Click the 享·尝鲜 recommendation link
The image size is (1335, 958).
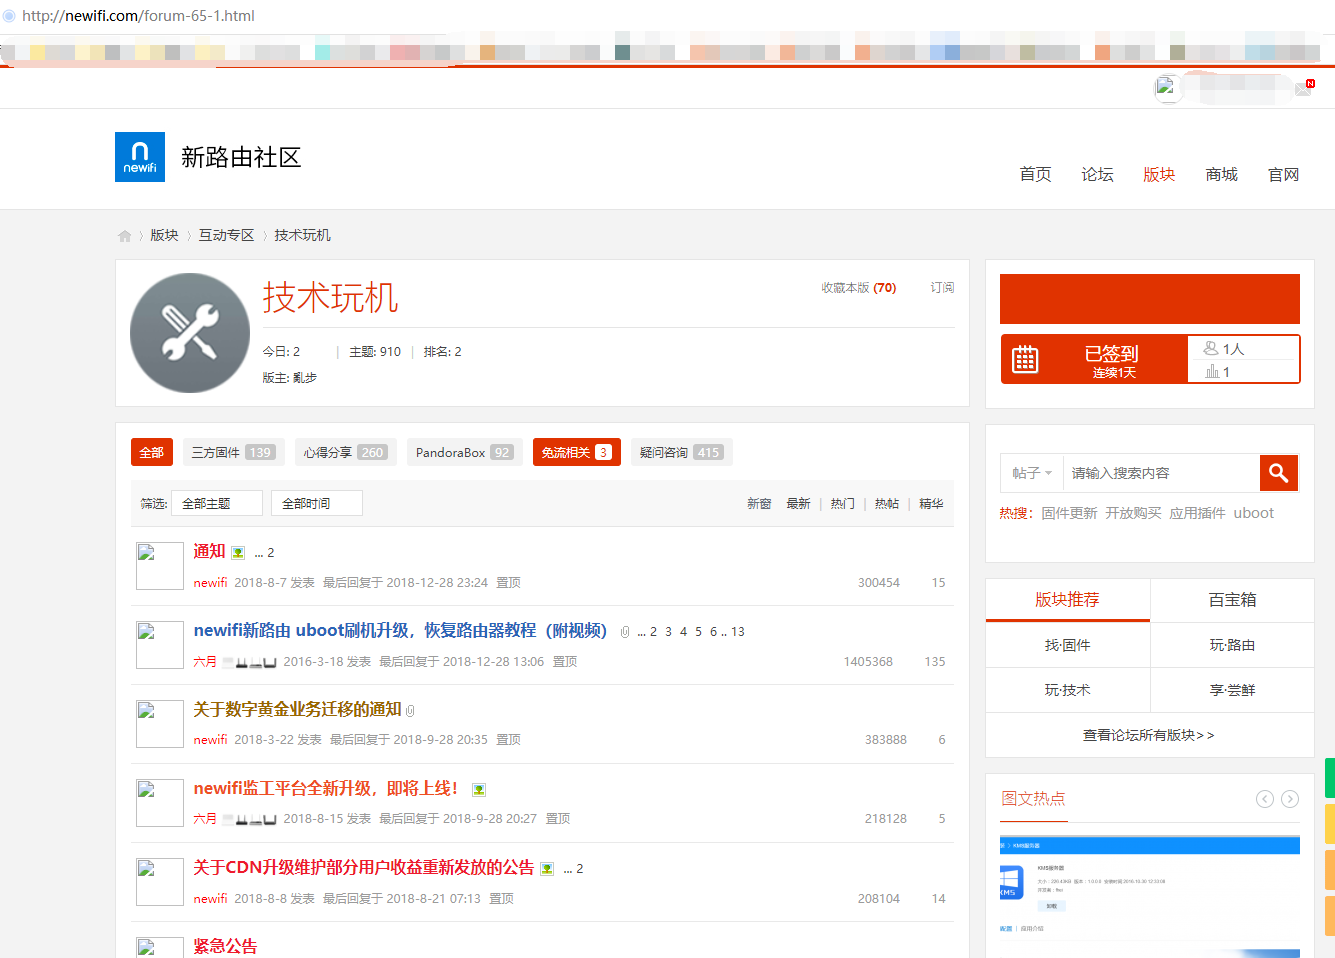click(x=1232, y=690)
